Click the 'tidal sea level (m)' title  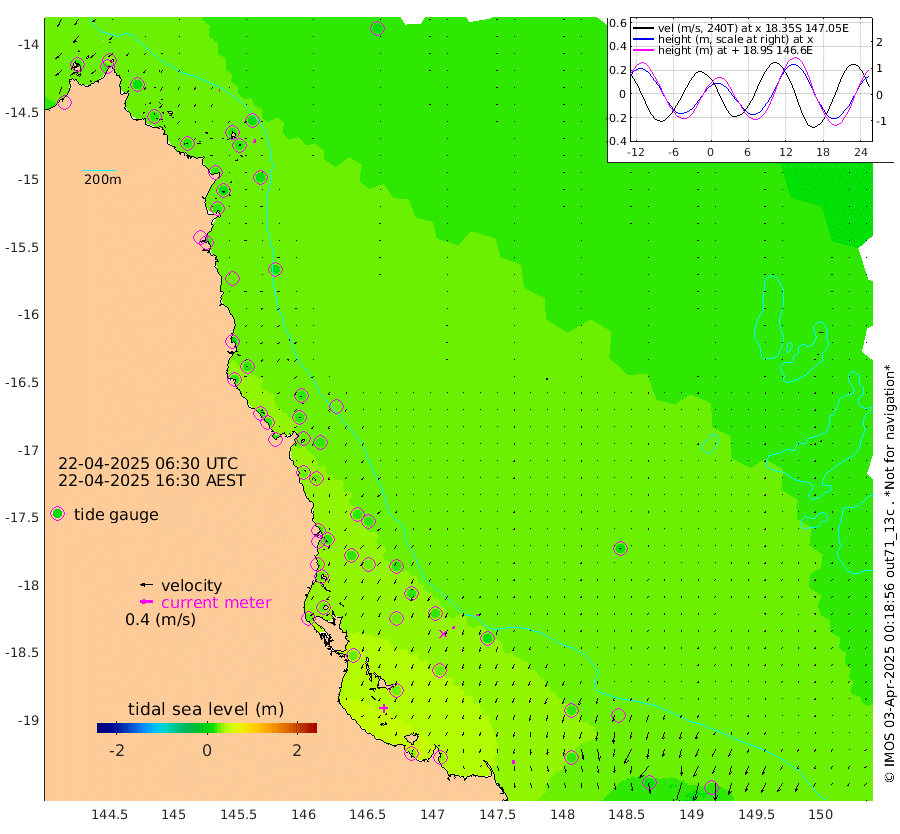[x=206, y=709]
